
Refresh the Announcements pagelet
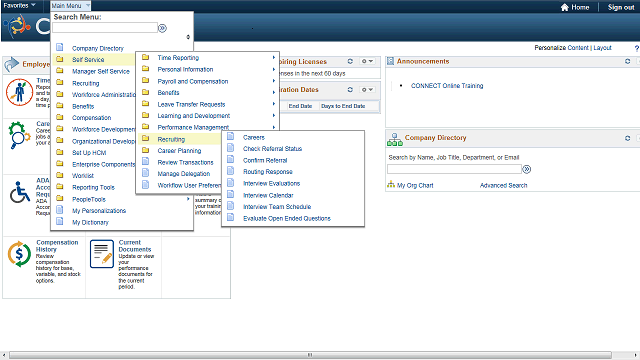627,61
